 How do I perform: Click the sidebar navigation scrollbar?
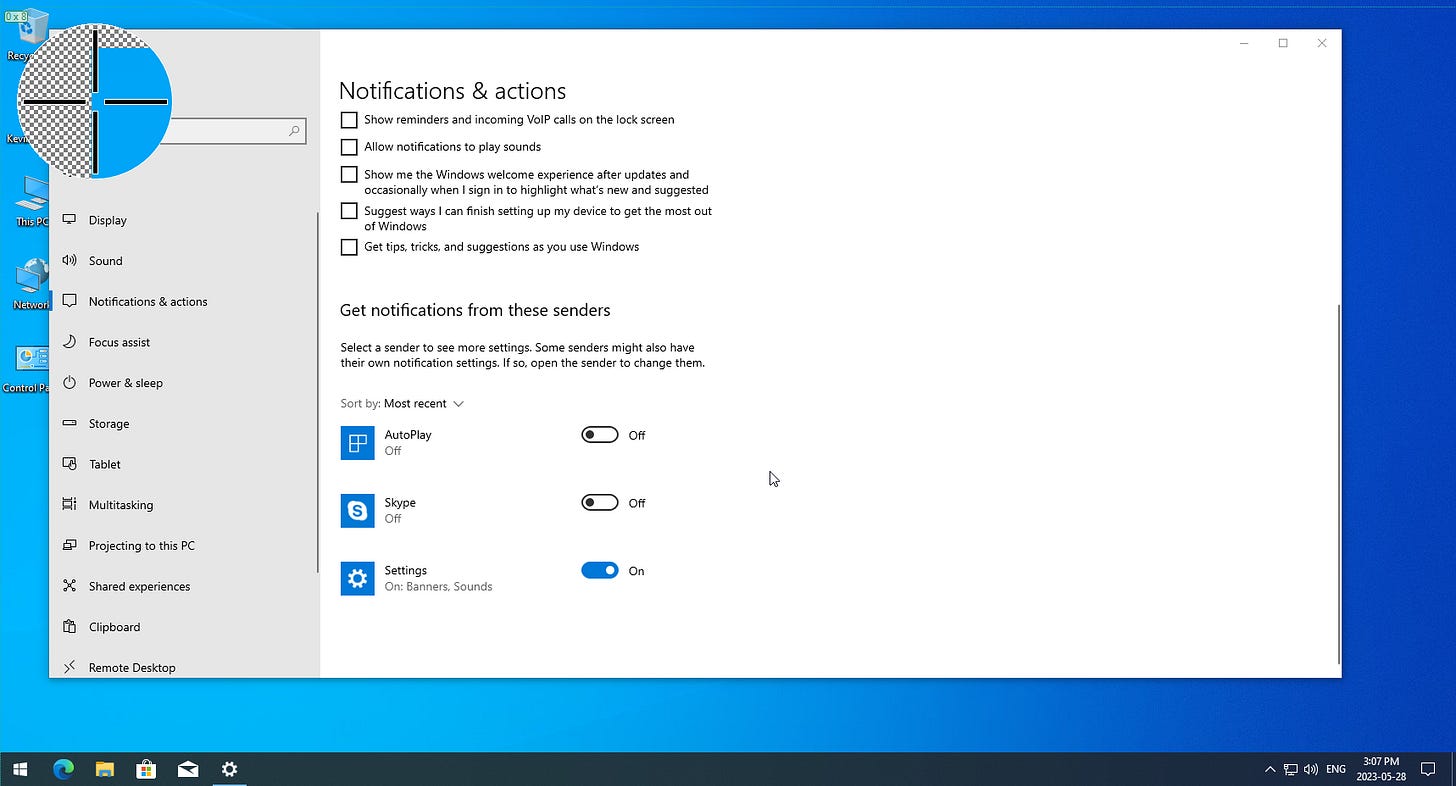click(317, 390)
